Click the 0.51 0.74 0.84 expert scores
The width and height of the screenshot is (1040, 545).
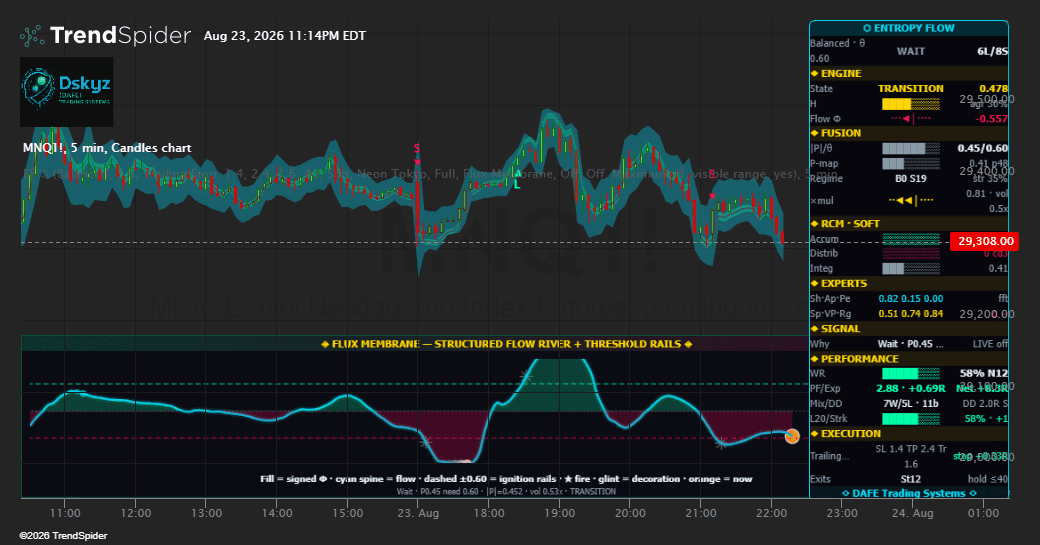(x=911, y=314)
